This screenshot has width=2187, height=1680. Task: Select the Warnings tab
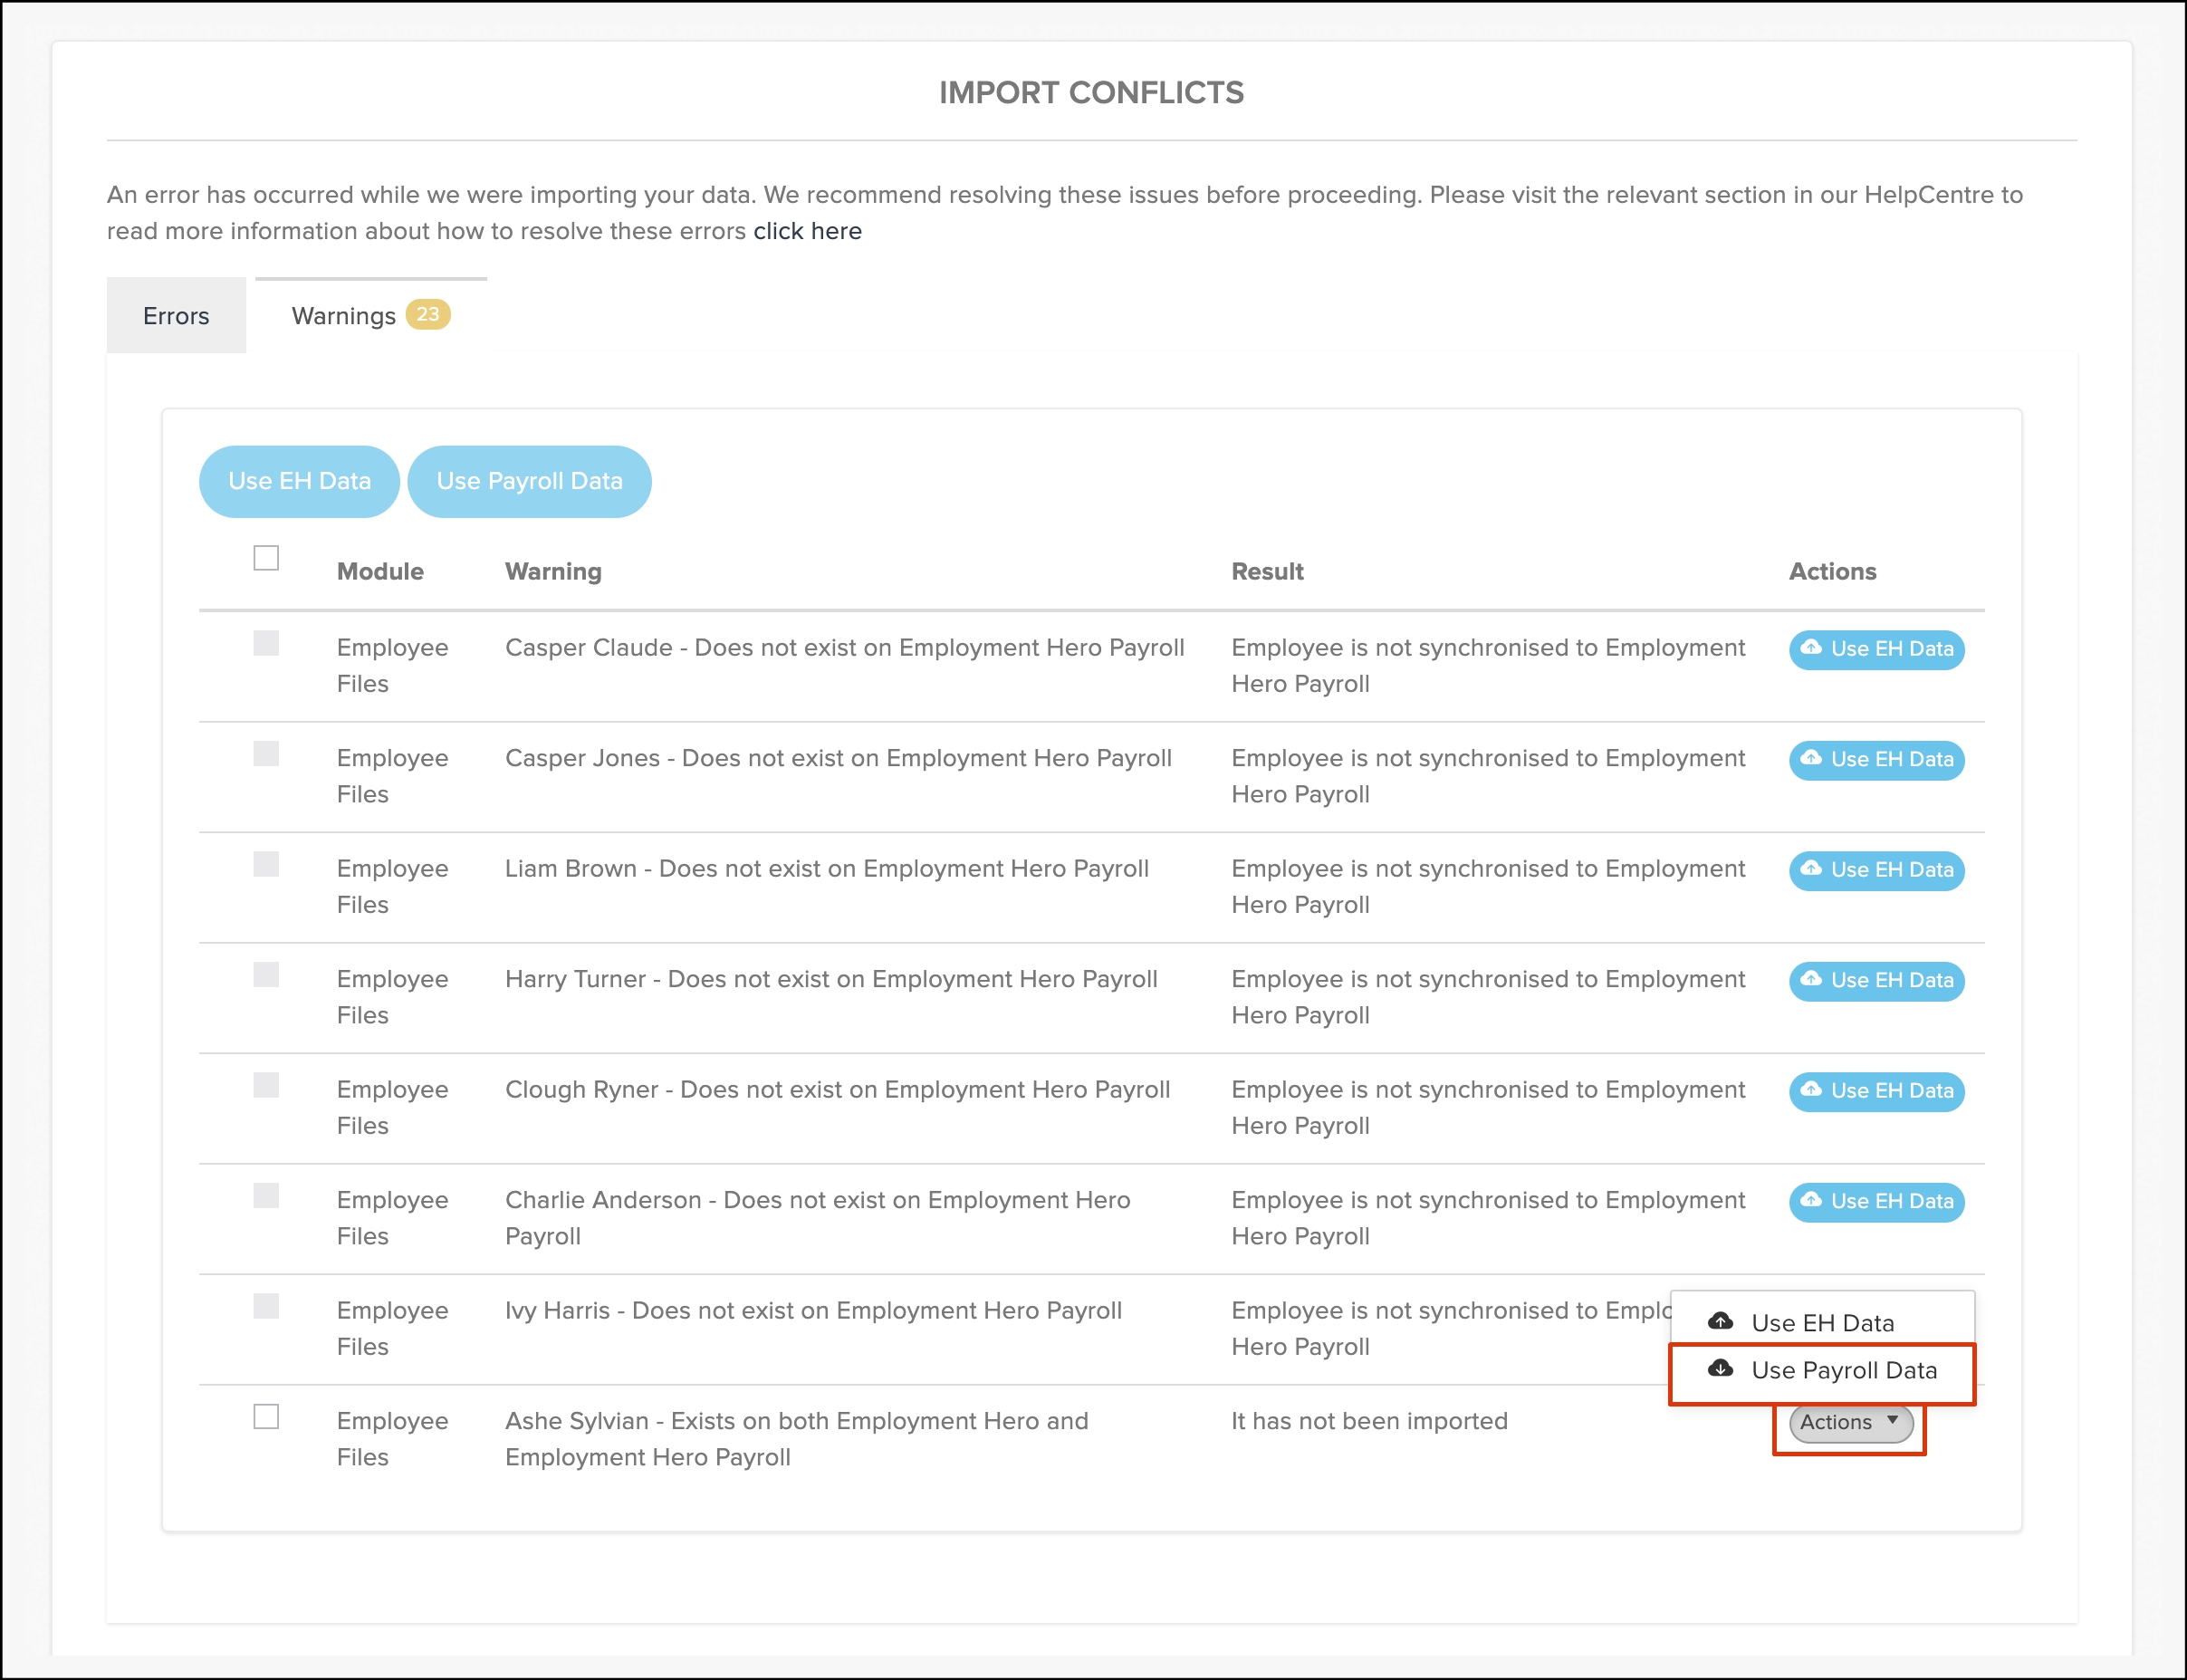(344, 316)
